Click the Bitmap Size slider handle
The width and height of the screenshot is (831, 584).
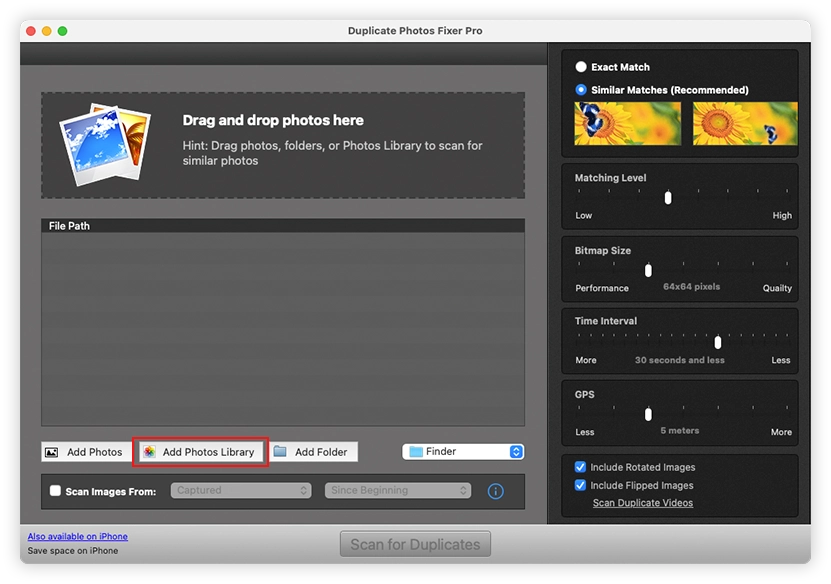pos(648,270)
